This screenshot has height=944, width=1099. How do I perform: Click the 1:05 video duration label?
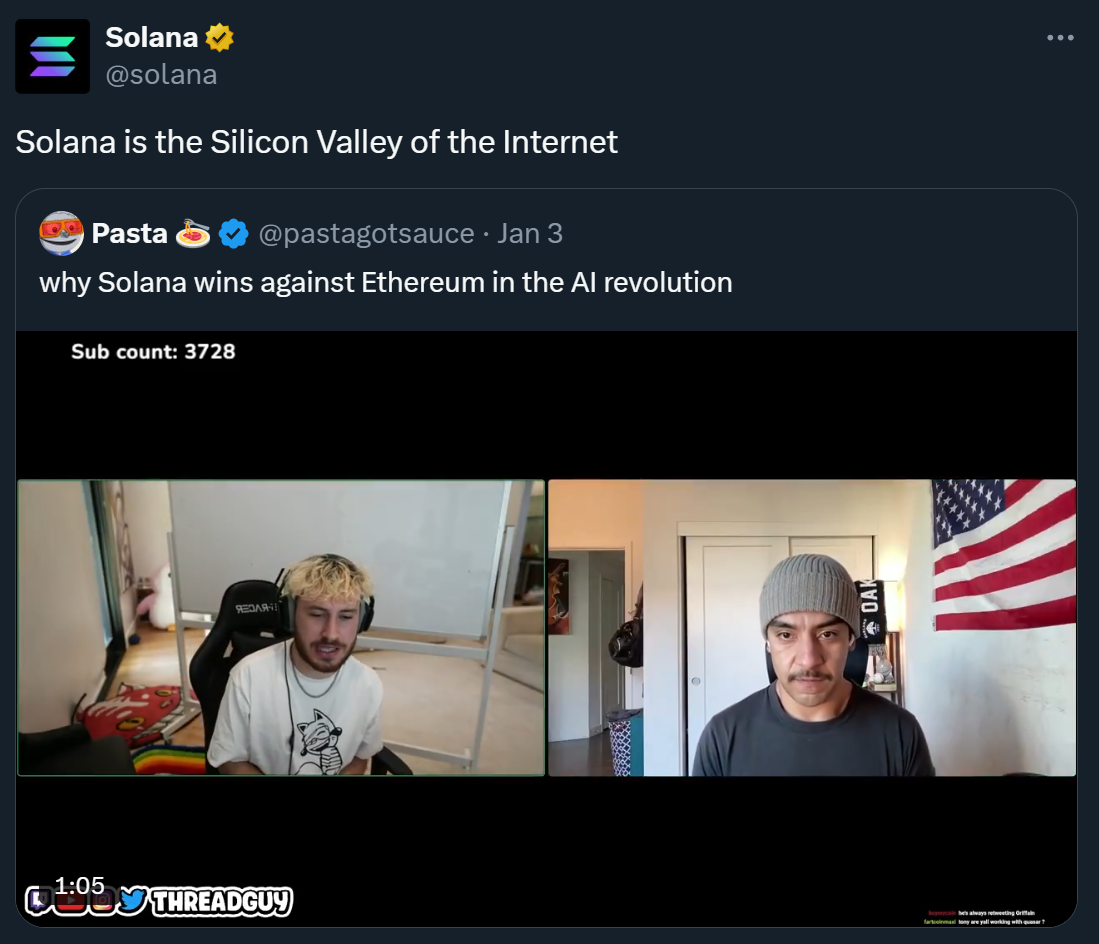point(79,885)
